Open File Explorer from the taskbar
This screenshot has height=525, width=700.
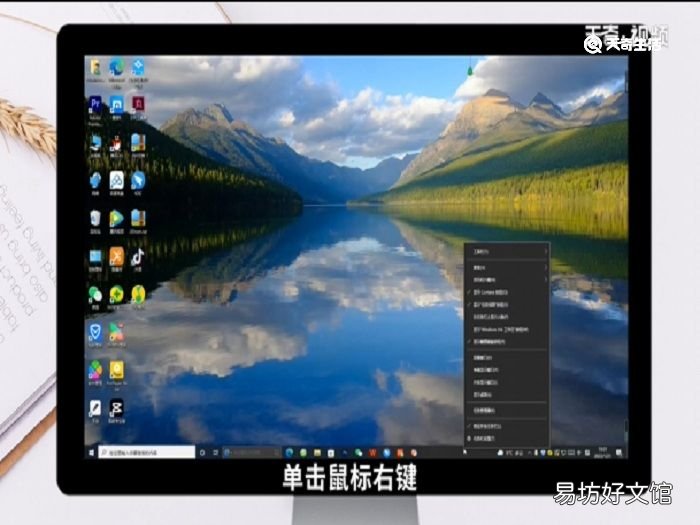317,453
